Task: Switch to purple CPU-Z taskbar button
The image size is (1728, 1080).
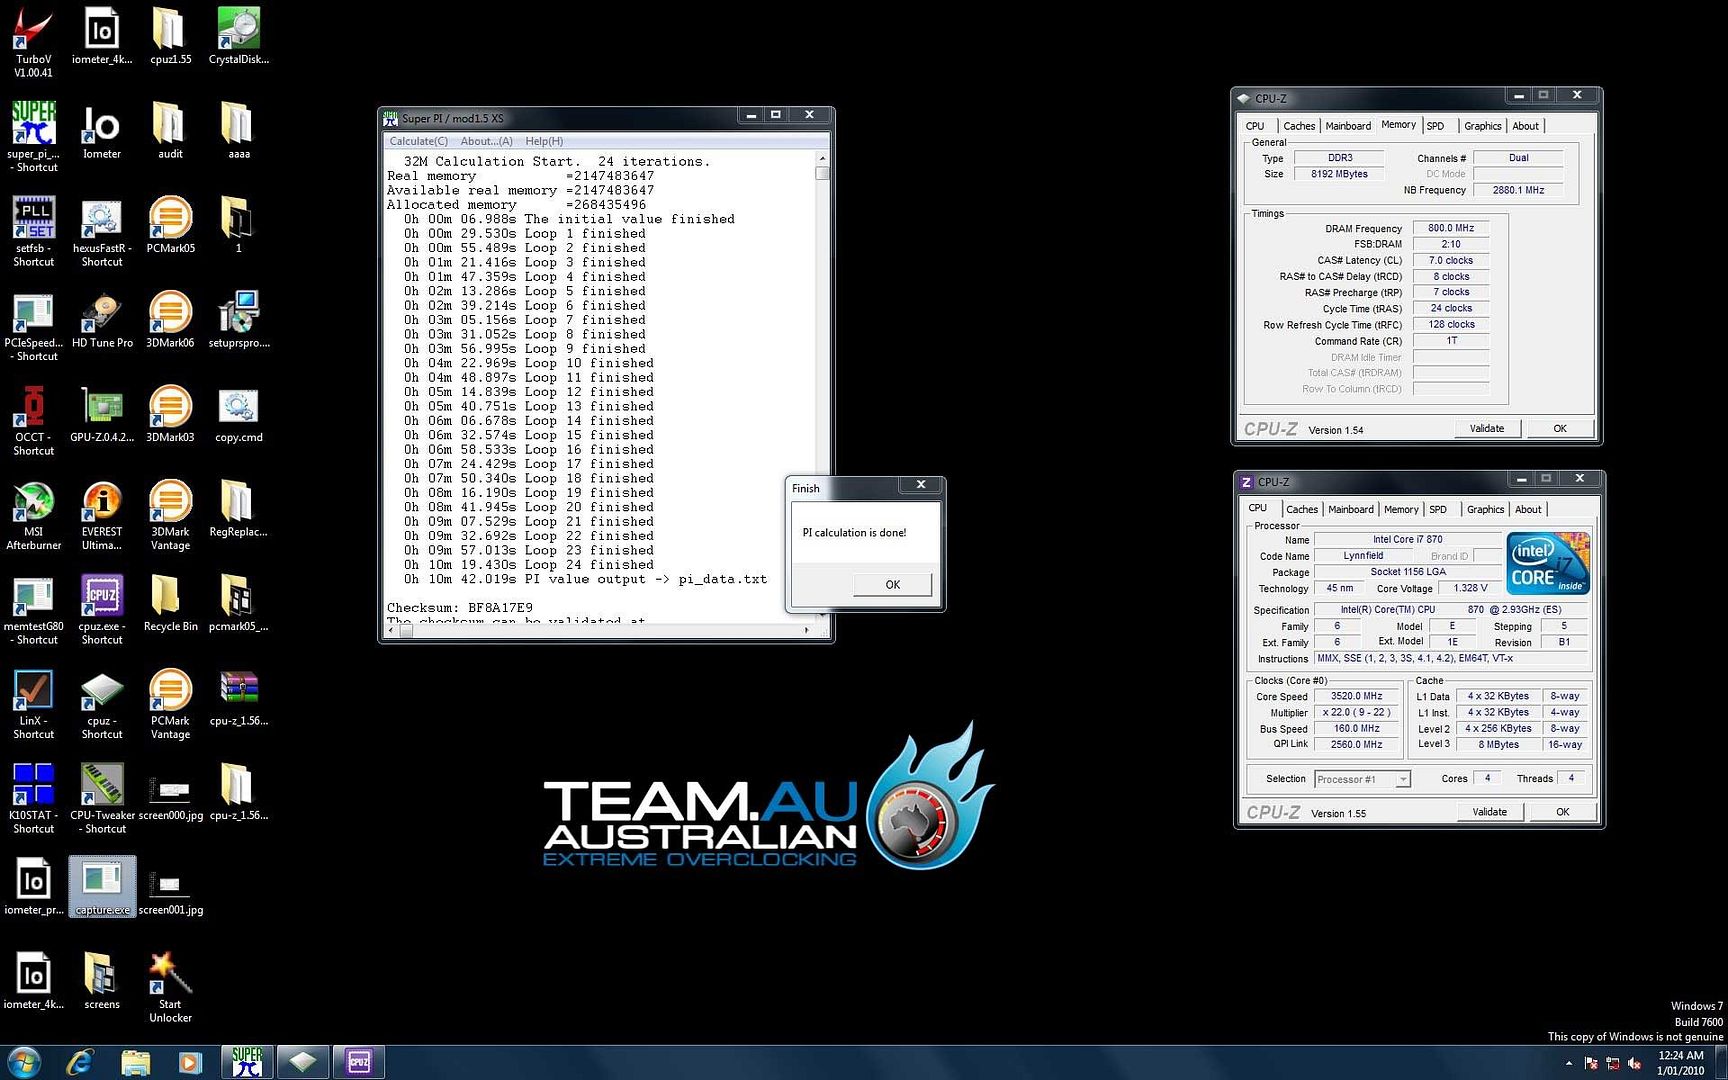Action: pos(358,1062)
